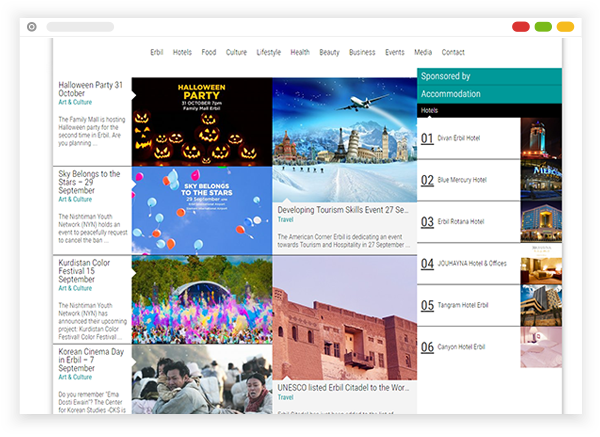
Task: Open 04 JOUHAYNA Hotel & Offices listing
Action: pos(469,263)
